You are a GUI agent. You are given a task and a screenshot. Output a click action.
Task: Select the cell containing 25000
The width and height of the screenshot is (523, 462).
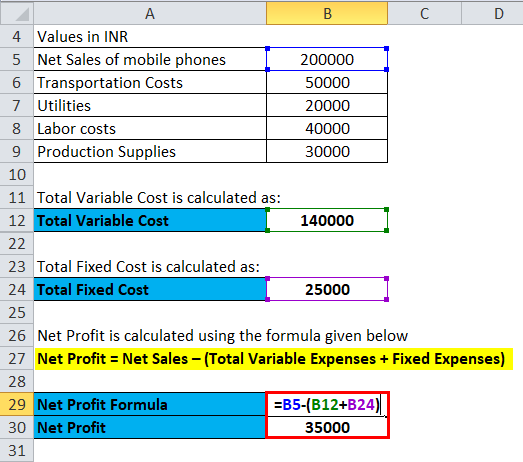327,290
